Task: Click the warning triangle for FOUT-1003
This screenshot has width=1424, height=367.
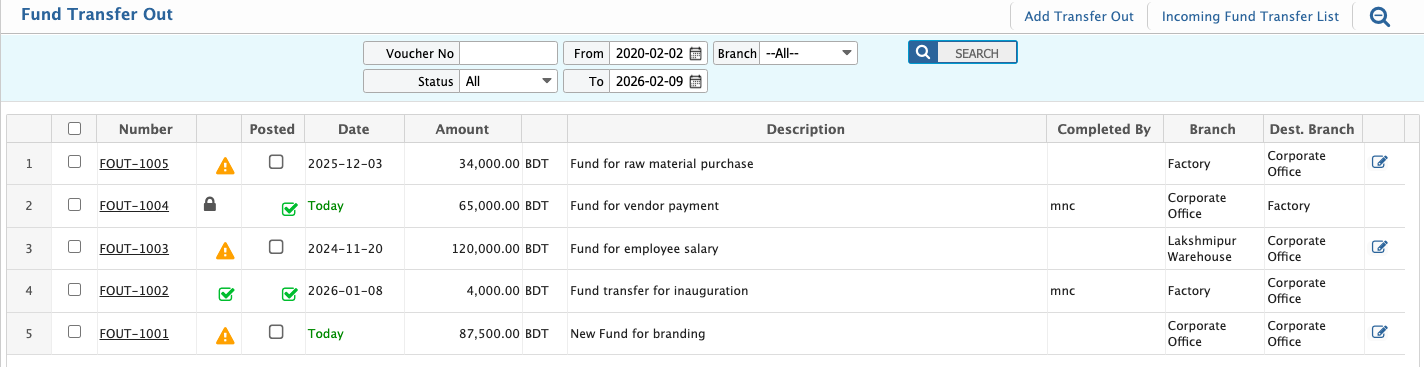Action: pos(226,250)
